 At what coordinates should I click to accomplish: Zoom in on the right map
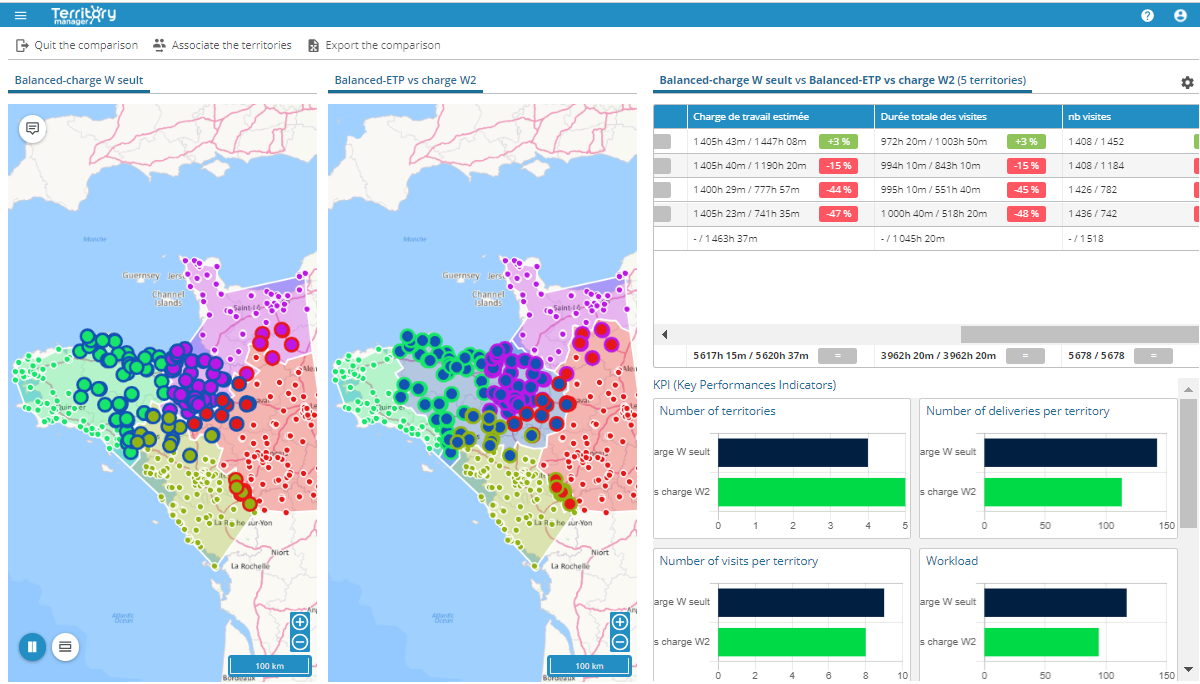click(620, 622)
